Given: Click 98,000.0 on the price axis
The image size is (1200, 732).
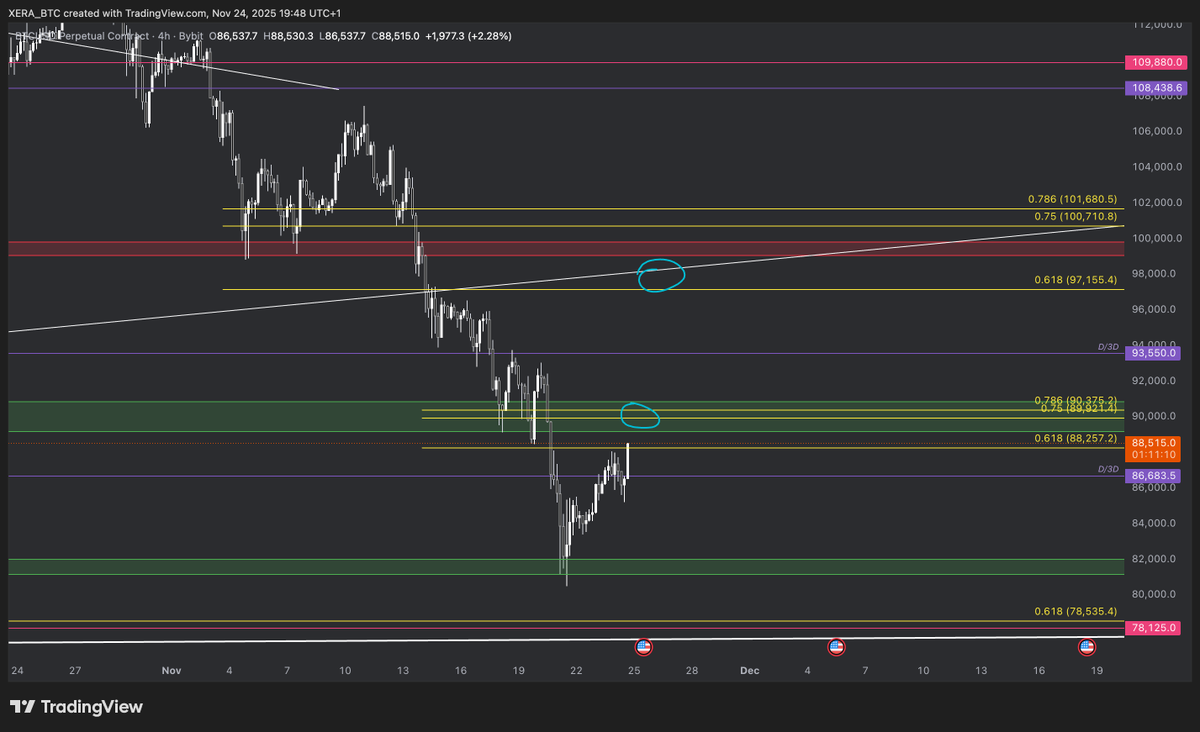Looking at the screenshot, I should tap(1155, 274).
